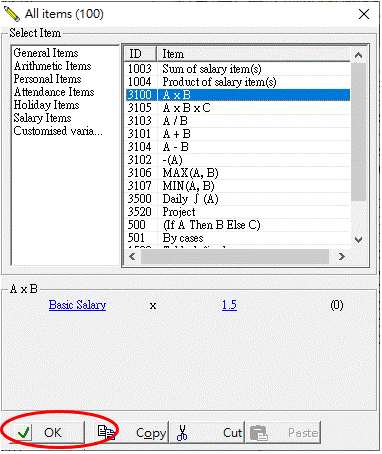This screenshot has width=382, height=454.
Task: Click the OK button with green checkmark
Action: (x=46, y=432)
